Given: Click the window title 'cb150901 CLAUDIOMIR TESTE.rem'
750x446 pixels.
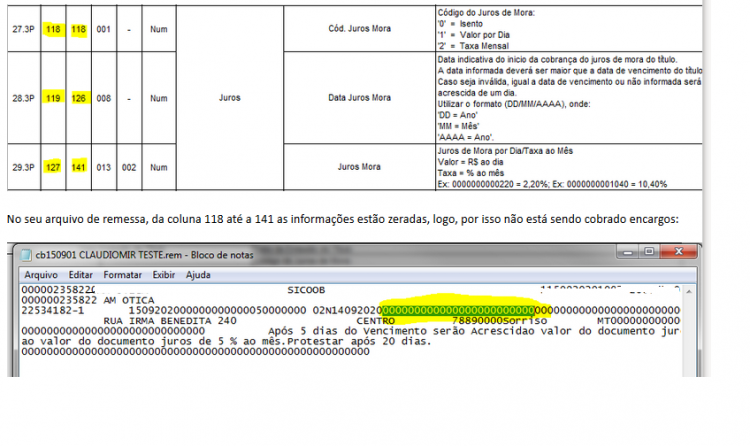Looking at the screenshot, I should [x=109, y=255].
